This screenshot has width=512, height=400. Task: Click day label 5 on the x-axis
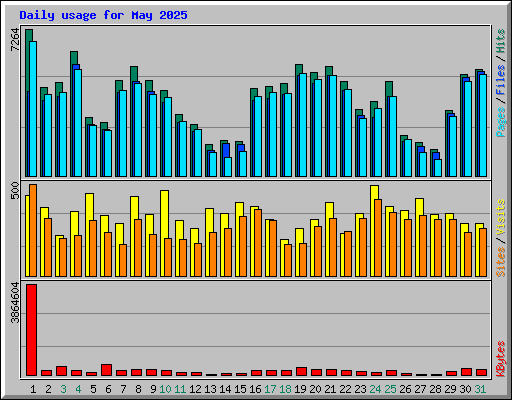[93, 389]
